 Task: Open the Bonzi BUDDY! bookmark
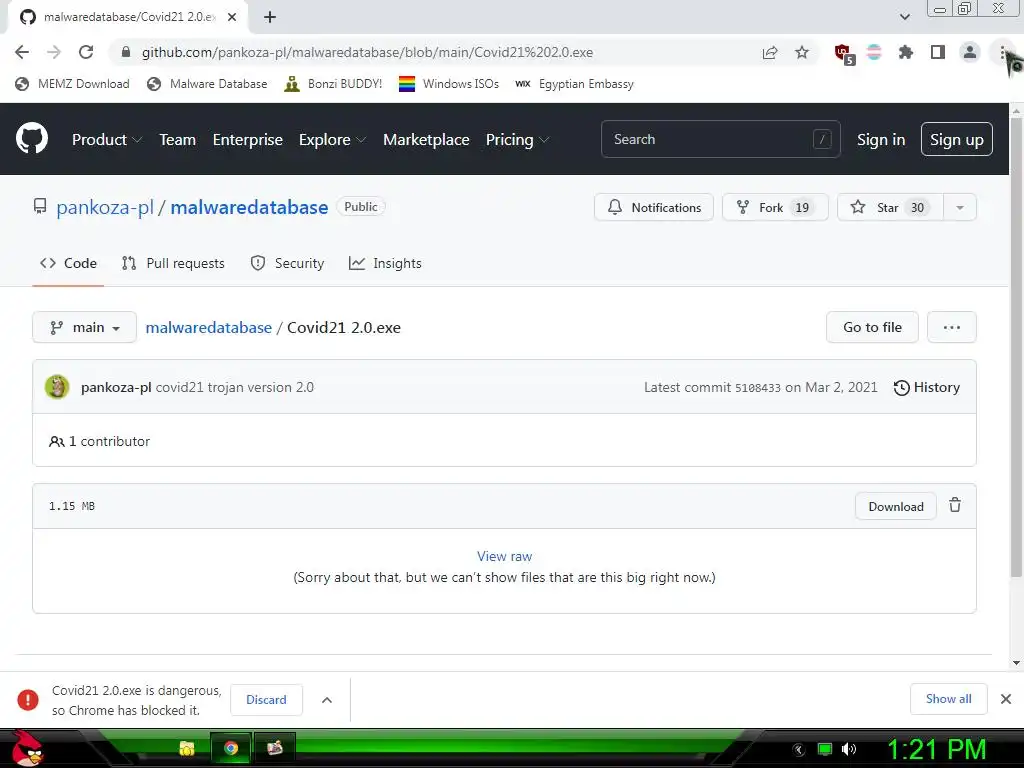pyautogui.click(x=334, y=84)
